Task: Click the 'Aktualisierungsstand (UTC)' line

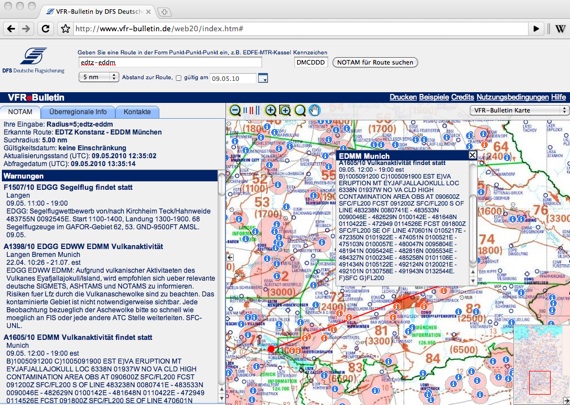Action: click(x=80, y=156)
